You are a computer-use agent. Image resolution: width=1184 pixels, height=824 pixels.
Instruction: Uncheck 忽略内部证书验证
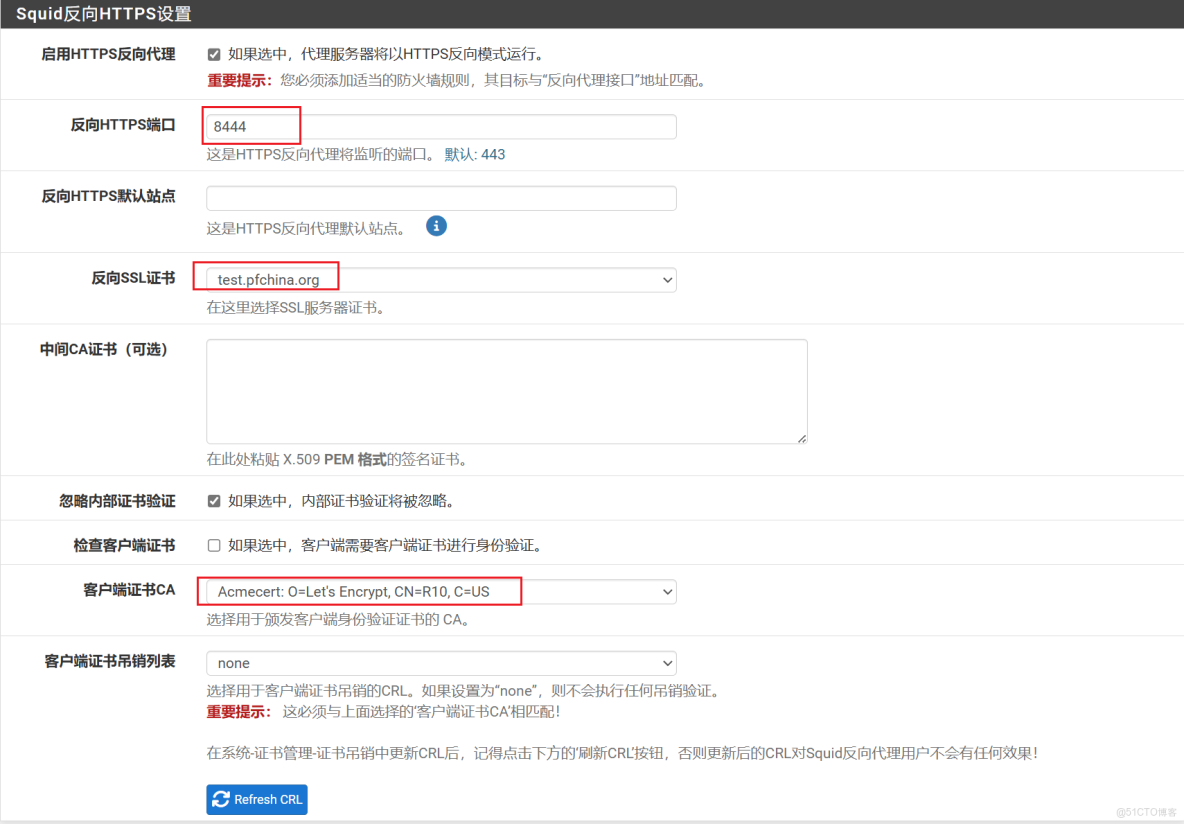(214, 500)
